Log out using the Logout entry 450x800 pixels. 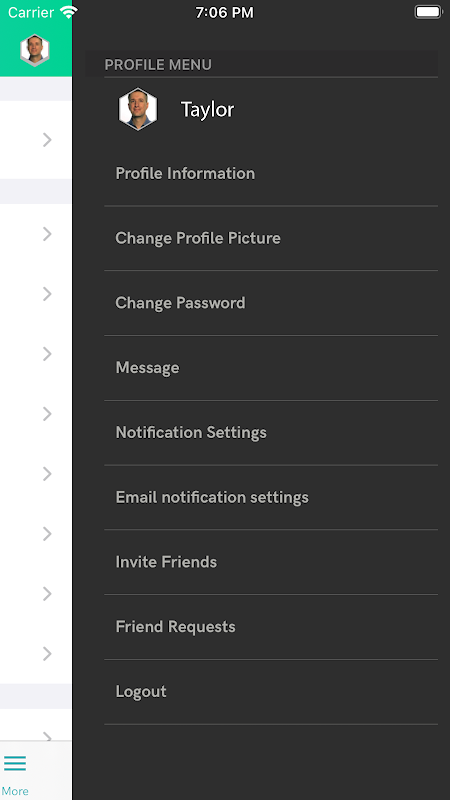[271, 692]
